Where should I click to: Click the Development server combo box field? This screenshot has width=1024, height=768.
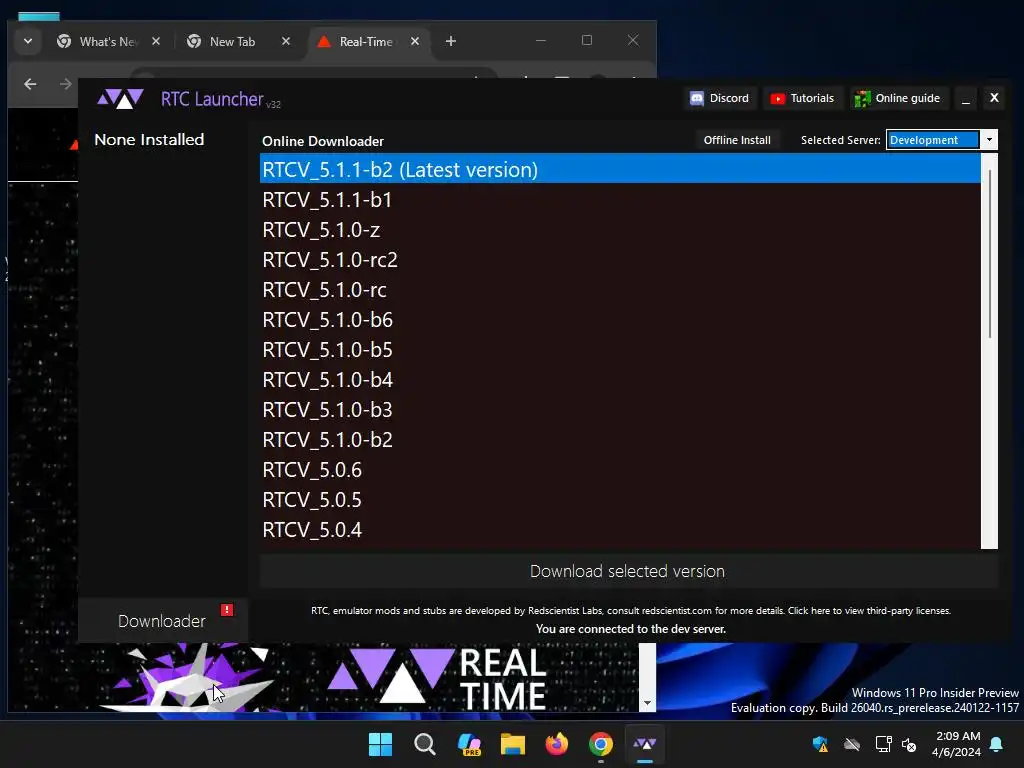(933, 140)
